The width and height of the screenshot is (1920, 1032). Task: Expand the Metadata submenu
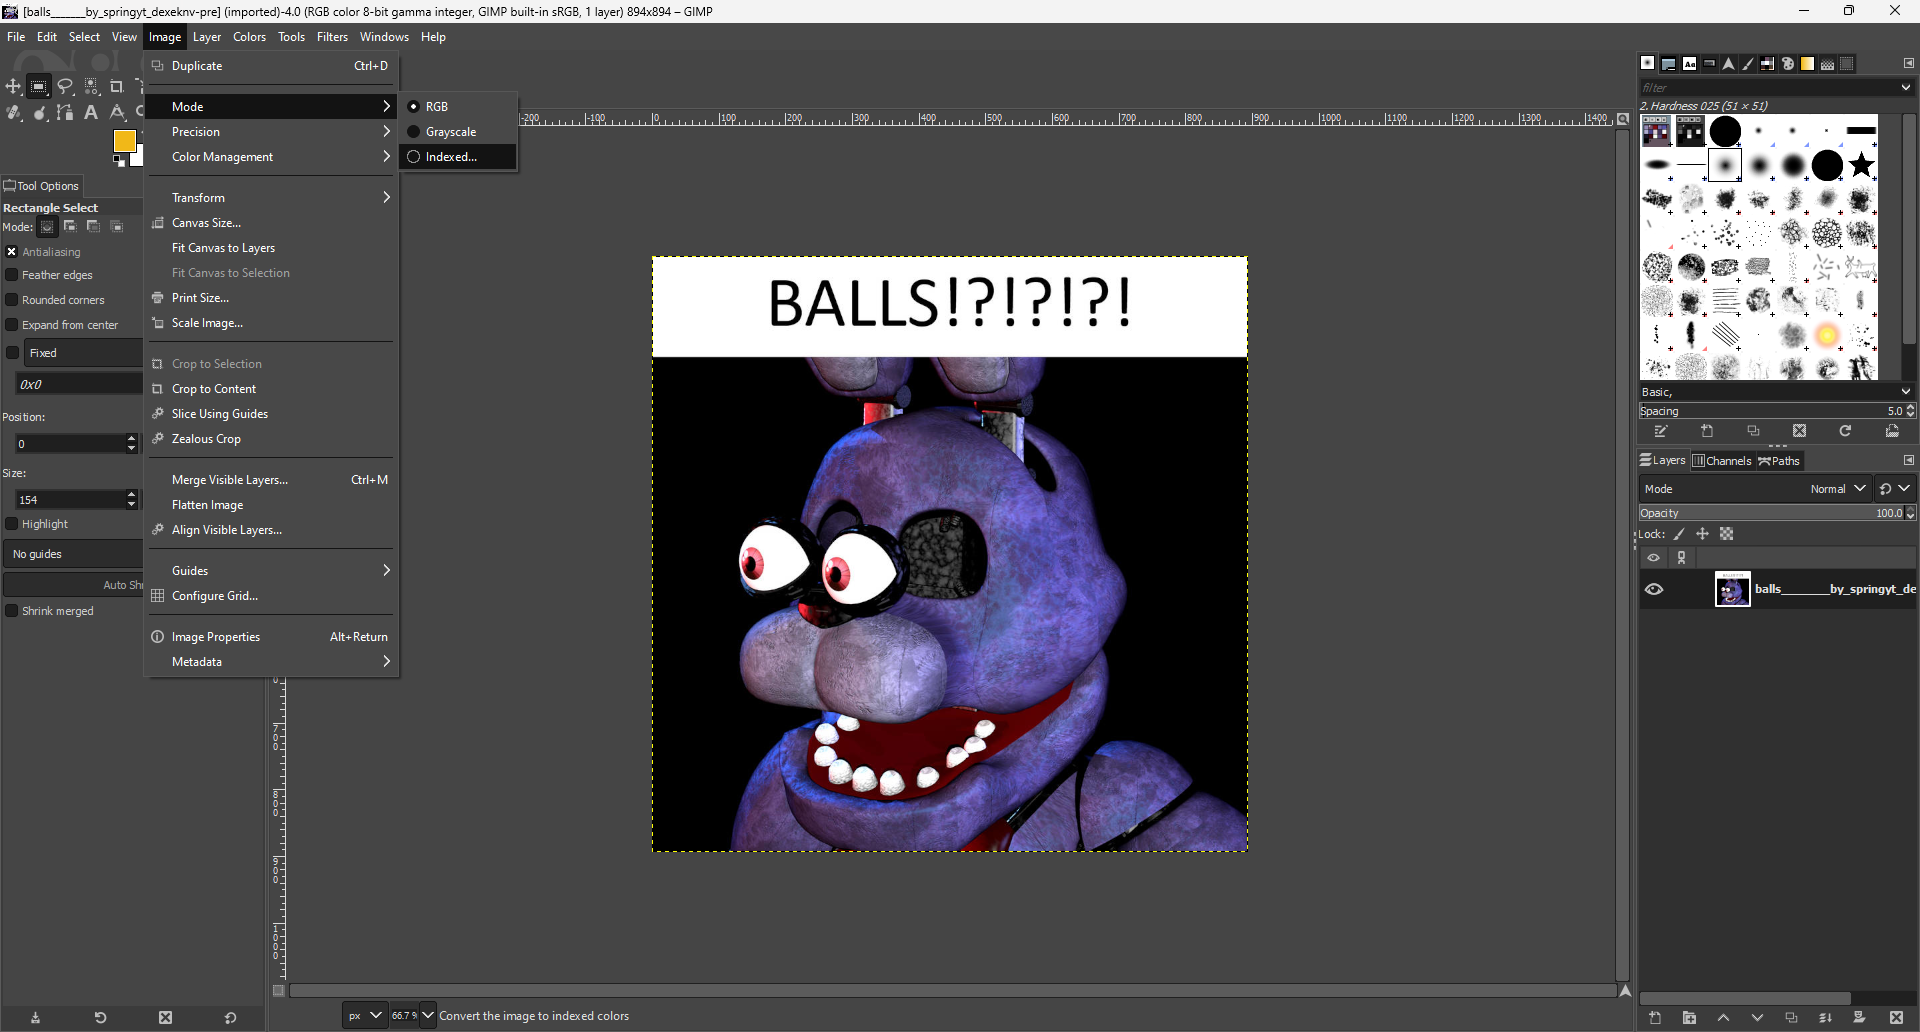(x=272, y=662)
